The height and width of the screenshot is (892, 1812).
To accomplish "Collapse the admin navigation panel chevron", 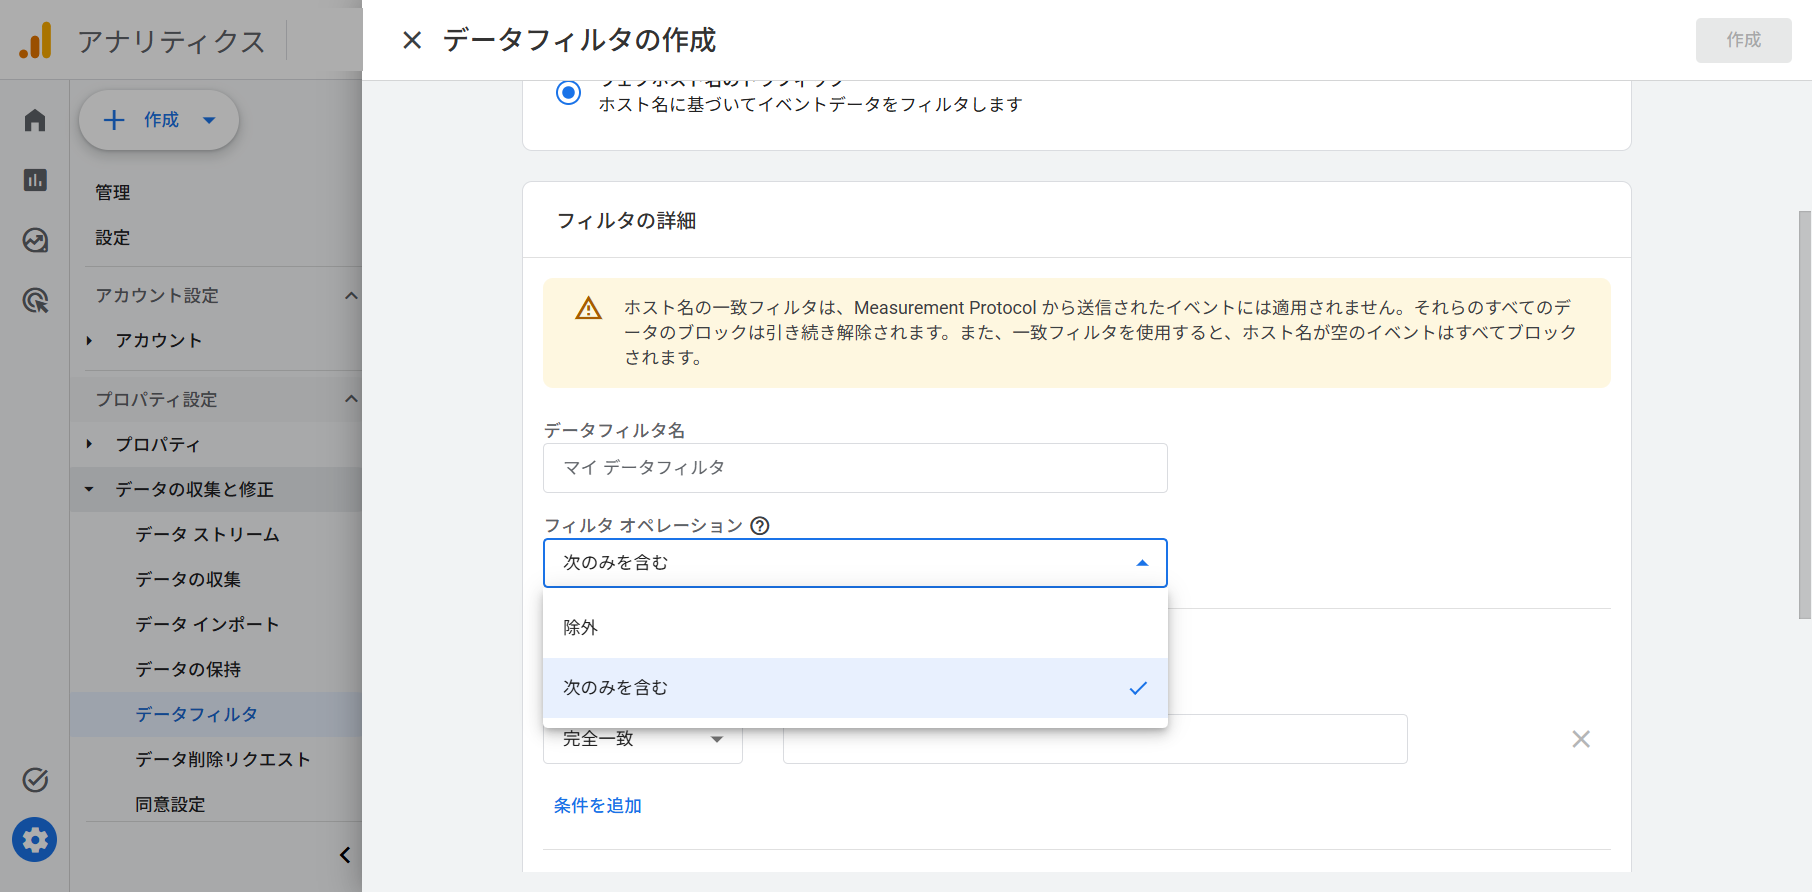I will 345,855.
